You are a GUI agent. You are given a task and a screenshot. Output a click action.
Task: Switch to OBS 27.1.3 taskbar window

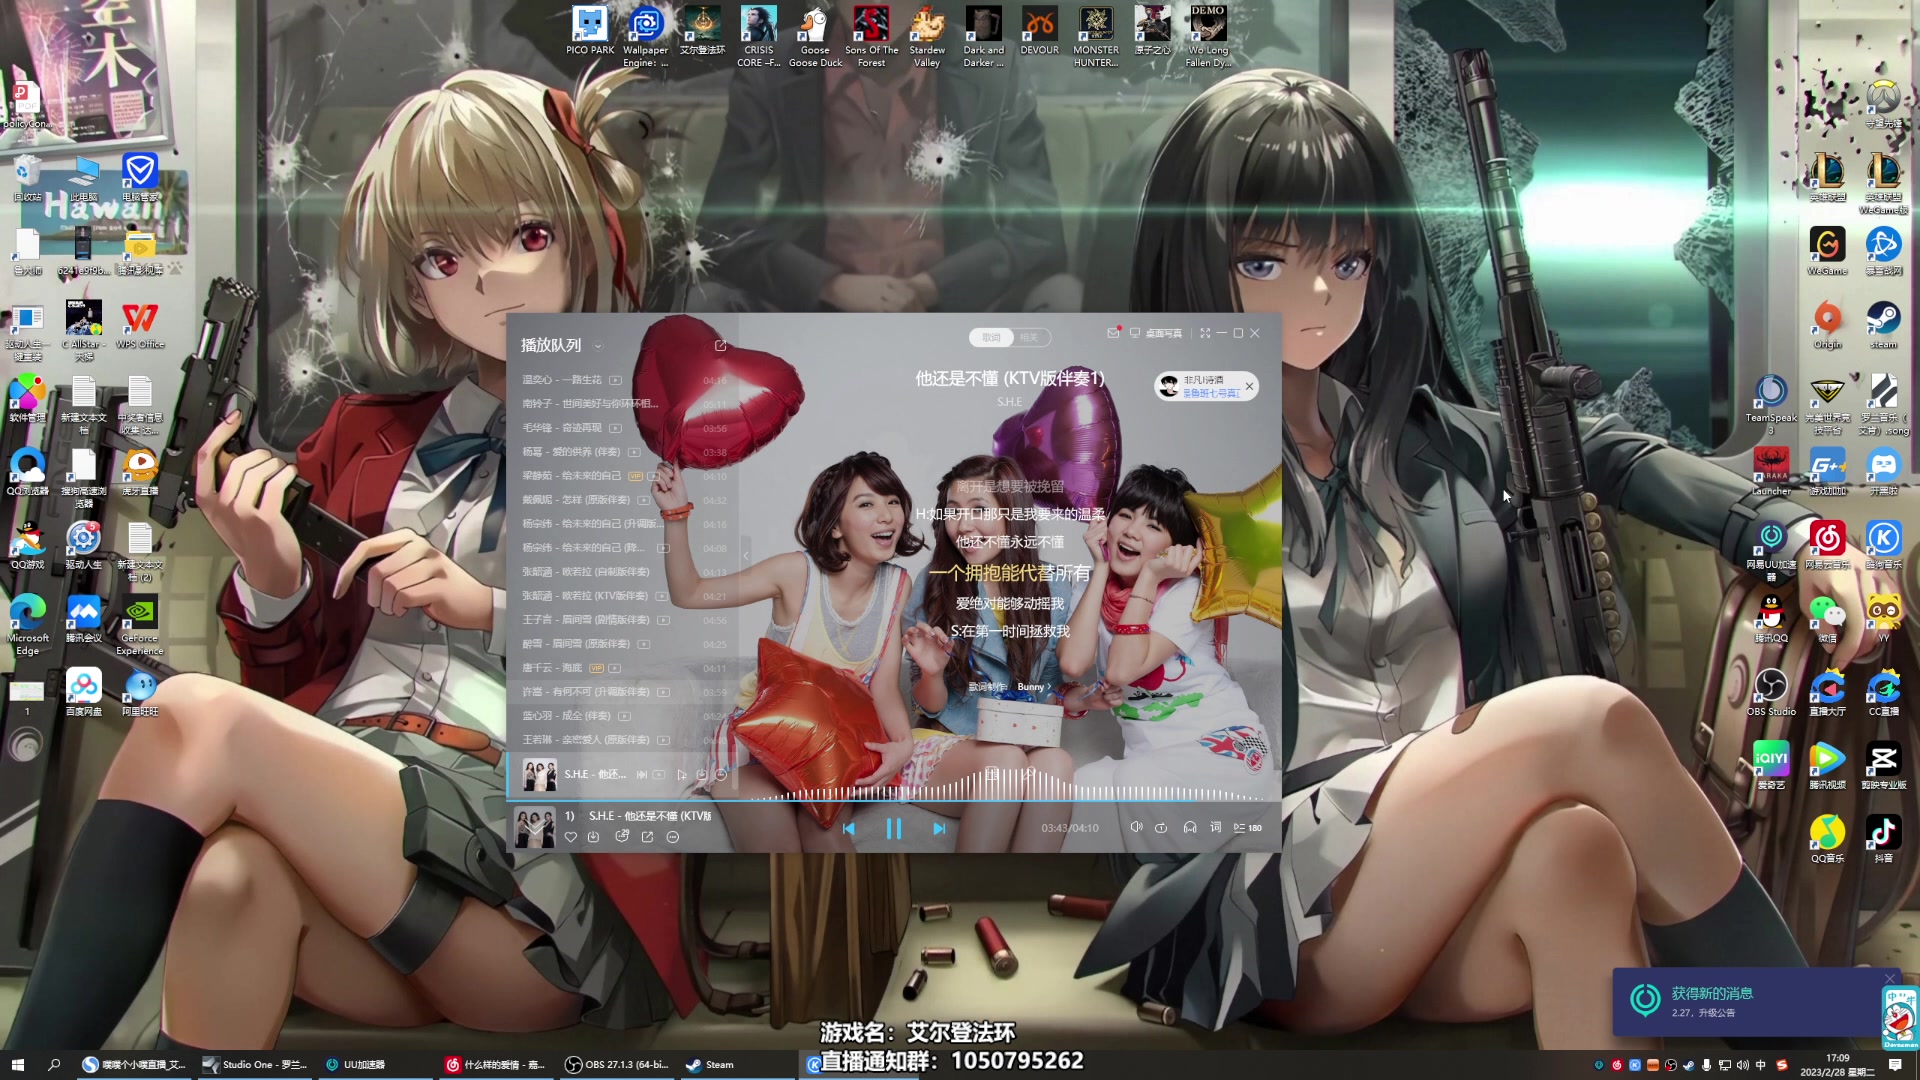tap(617, 1065)
